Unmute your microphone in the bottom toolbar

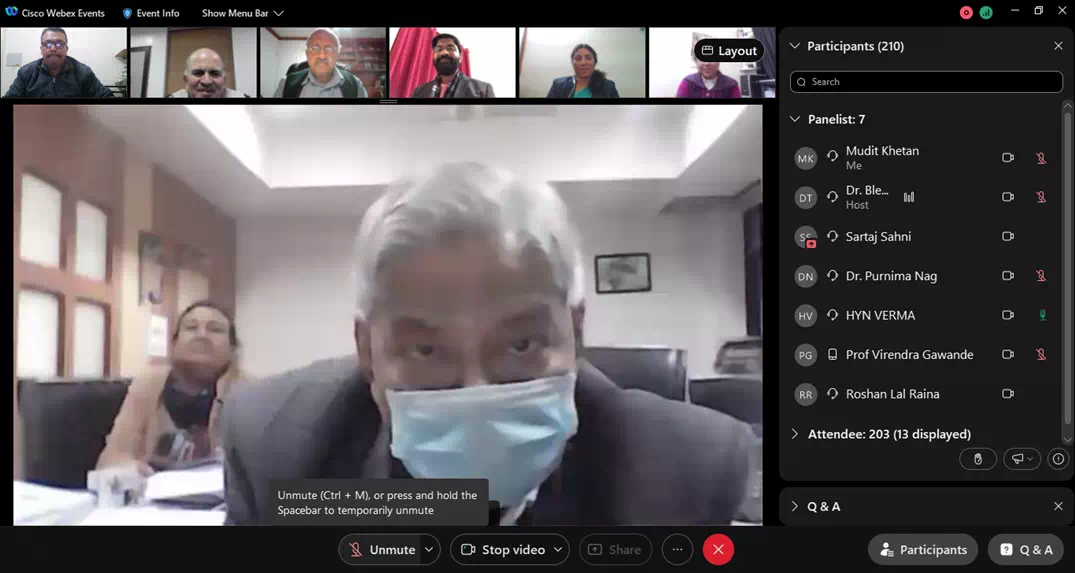[381, 550]
